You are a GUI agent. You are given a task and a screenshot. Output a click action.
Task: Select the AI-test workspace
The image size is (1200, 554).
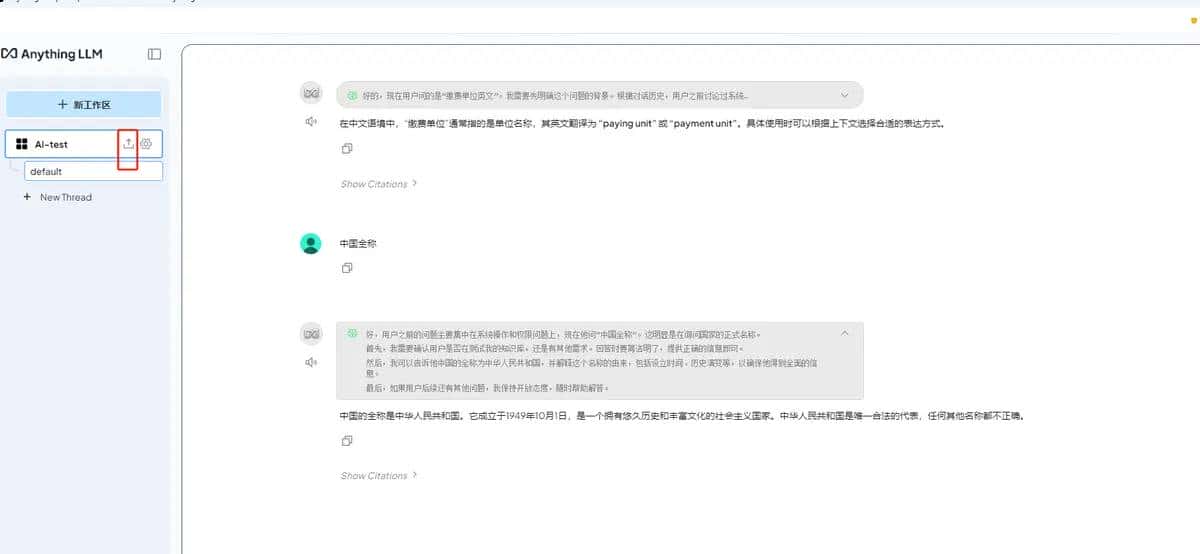(52, 144)
